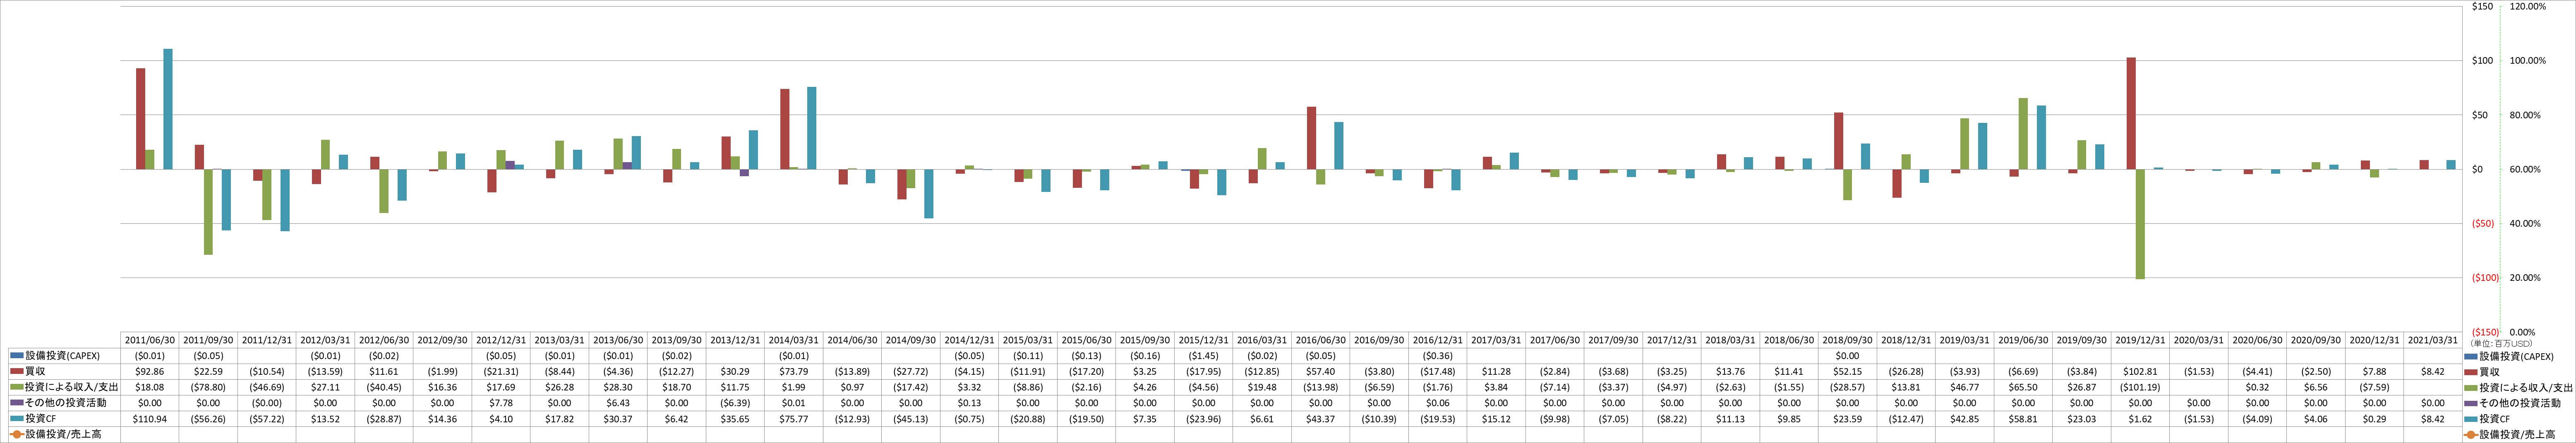This screenshot has width=2576, height=443.
Task: Click the orange 設備投資/売上高 line marker in the right legend
Action: pos(2471,435)
